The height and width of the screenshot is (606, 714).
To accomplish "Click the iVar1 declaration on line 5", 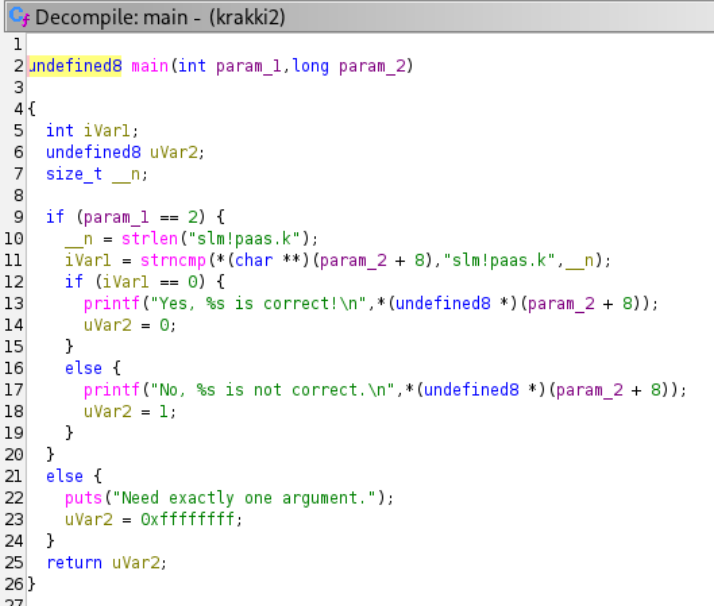I will (x=113, y=130).
